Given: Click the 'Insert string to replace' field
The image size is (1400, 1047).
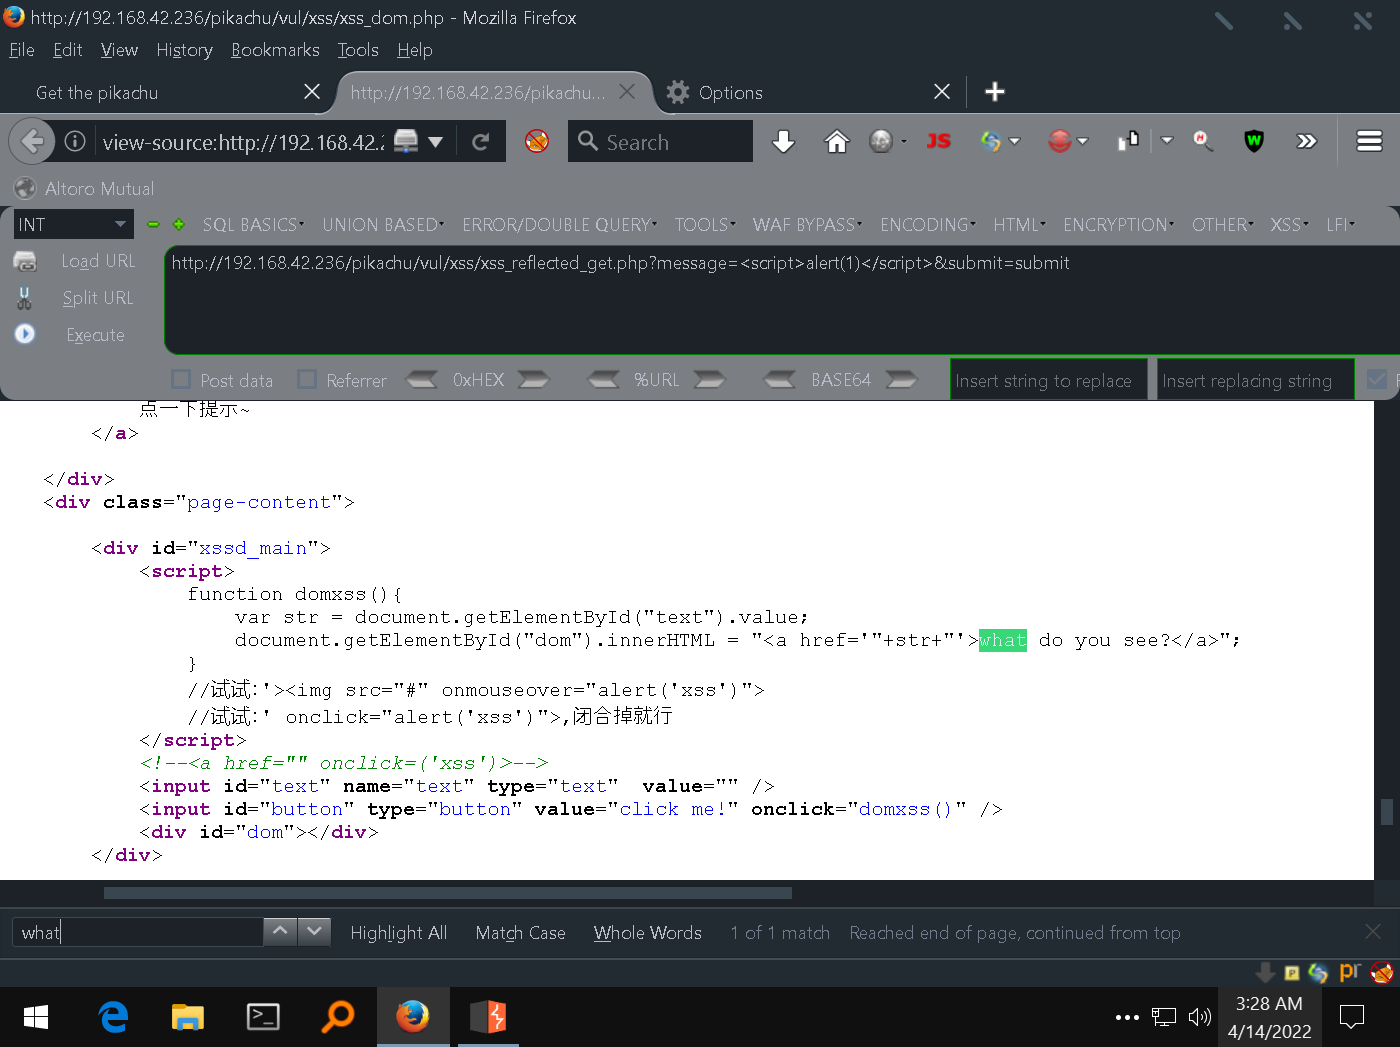Looking at the screenshot, I should [x=1047, y=380].
